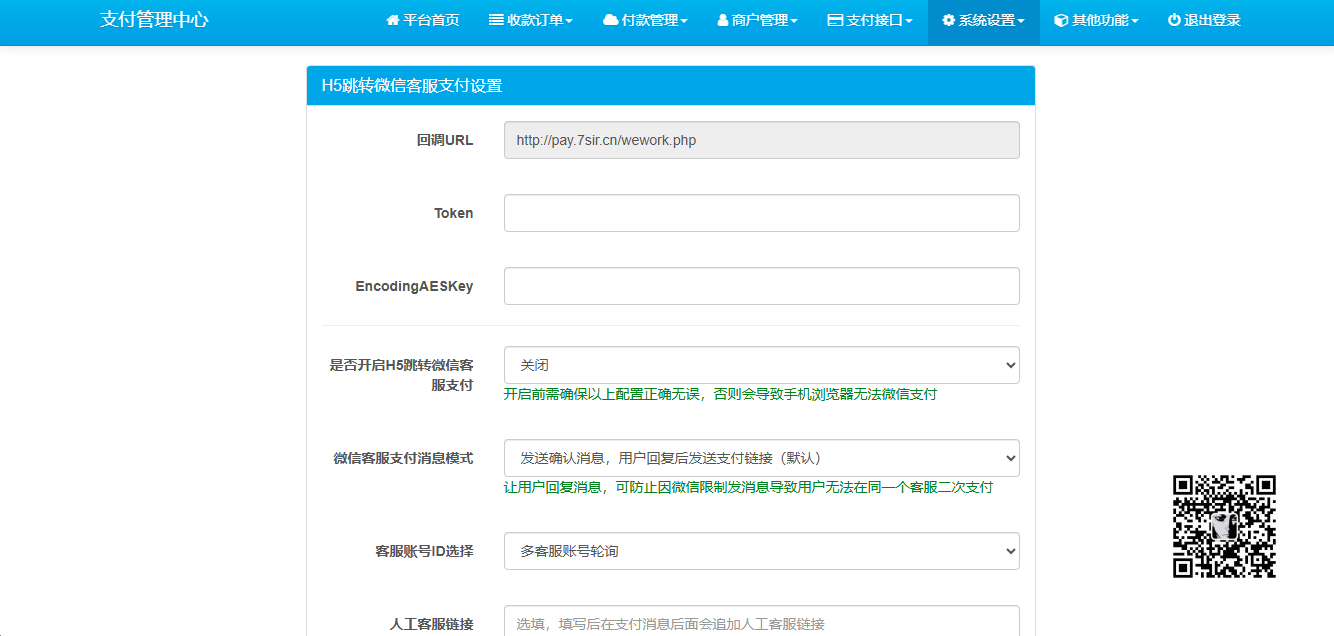Click the cube icon beside 其他功能
This screenshot has height=636, width=1334.
point(1061,21)
